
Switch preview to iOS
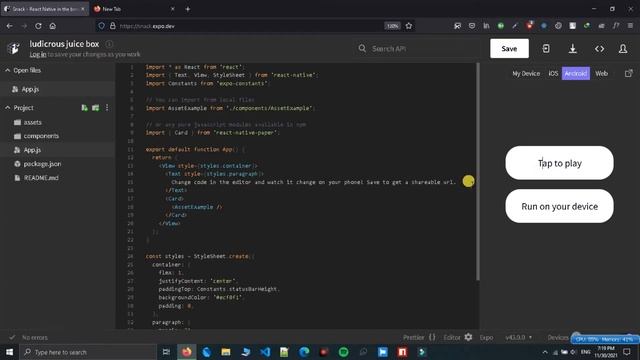(x=553, y=73)
